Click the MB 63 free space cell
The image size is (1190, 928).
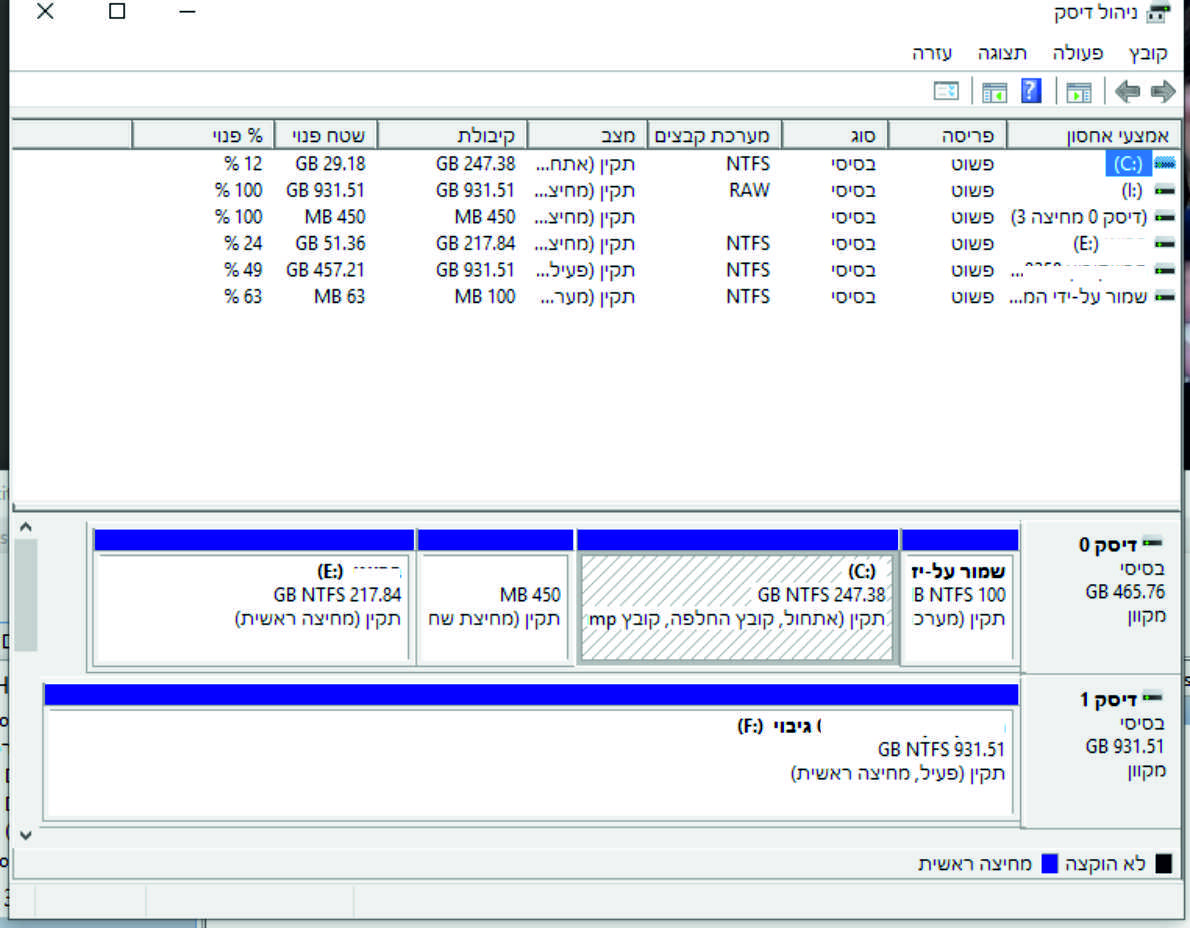tap(339, 296)
